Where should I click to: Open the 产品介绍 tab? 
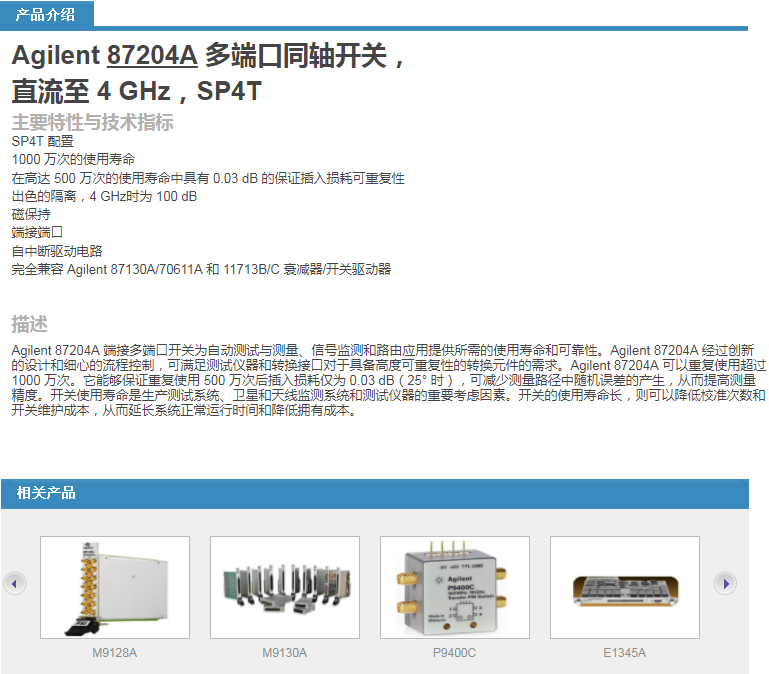coord(46,14)
